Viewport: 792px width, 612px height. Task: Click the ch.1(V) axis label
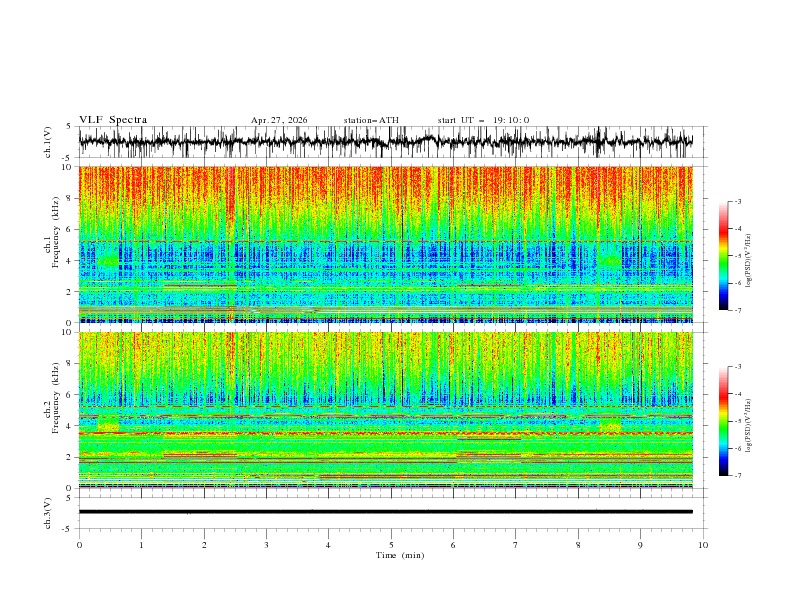point(48,142)
